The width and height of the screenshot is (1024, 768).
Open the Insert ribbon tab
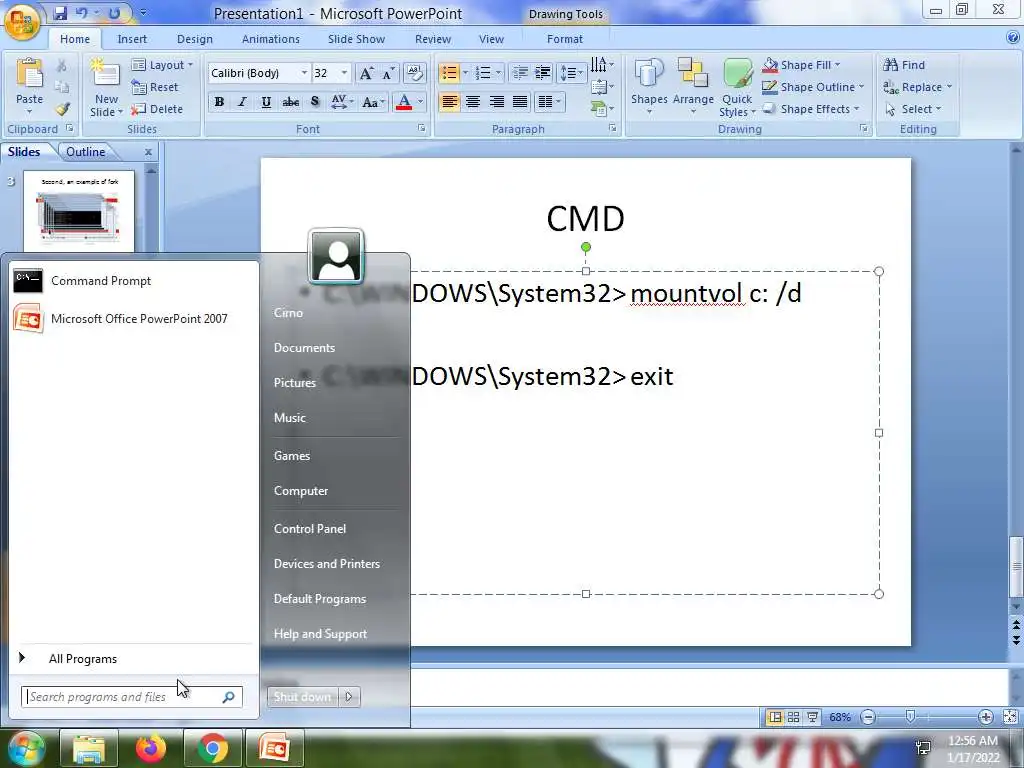point(132,39)
